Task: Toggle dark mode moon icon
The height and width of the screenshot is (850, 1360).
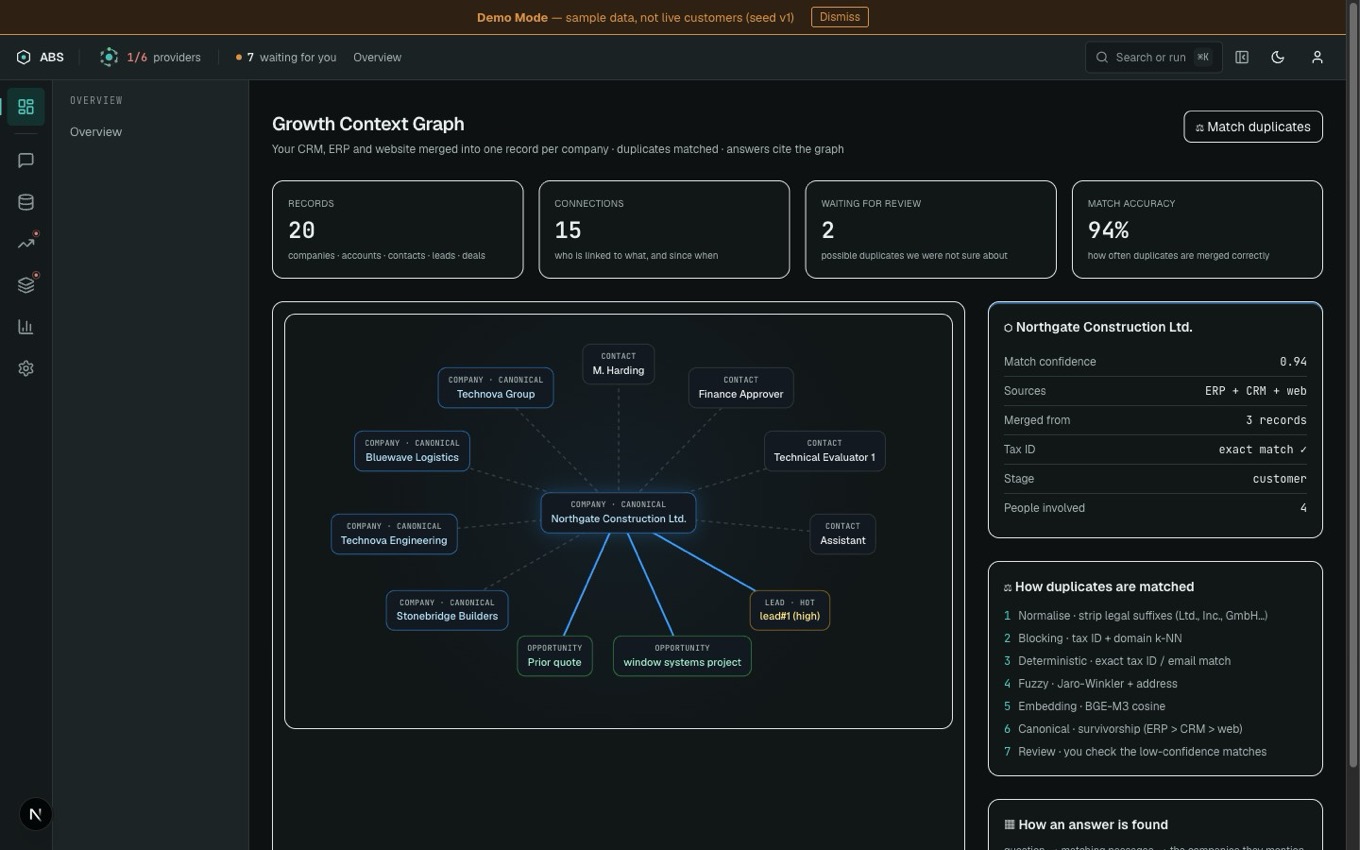Action: pos(1278,57)
